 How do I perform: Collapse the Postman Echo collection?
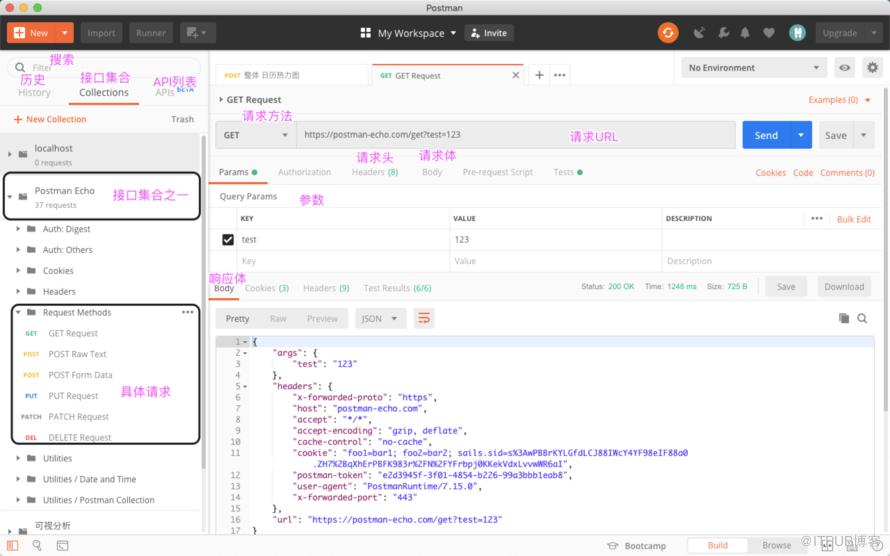pyautogui.click(x=10, y=197)
